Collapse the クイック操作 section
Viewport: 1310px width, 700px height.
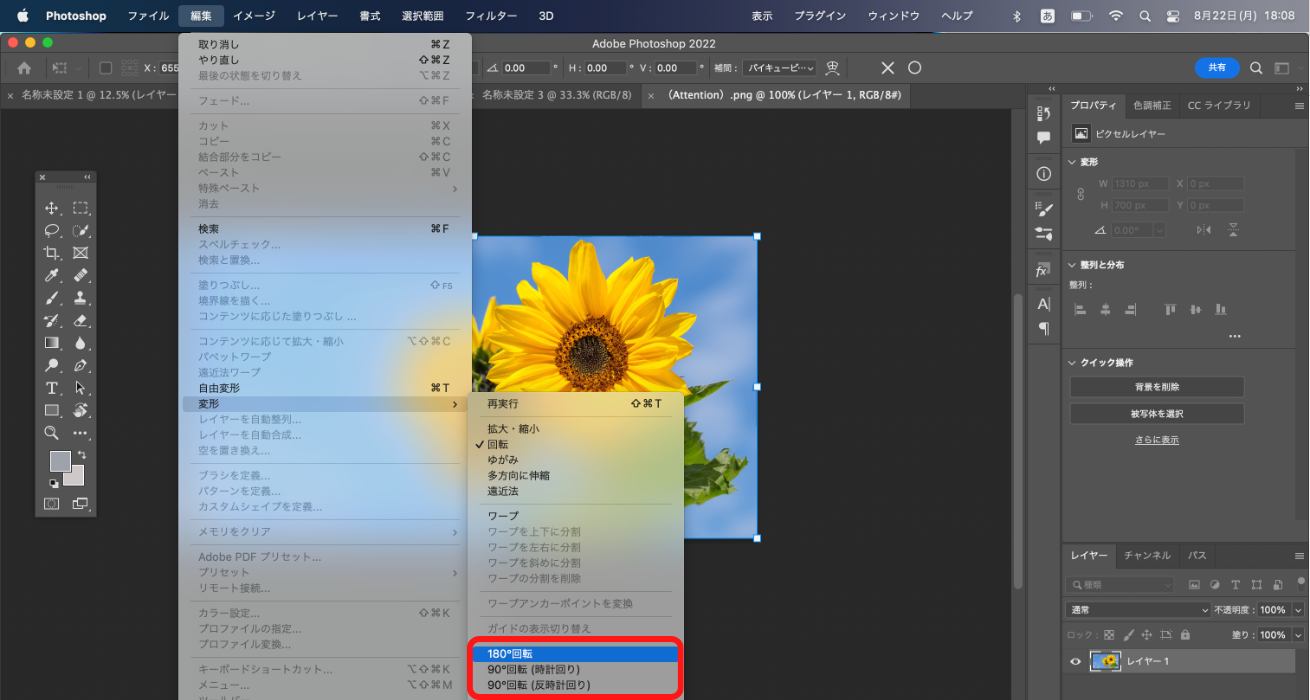[1073, 362]
